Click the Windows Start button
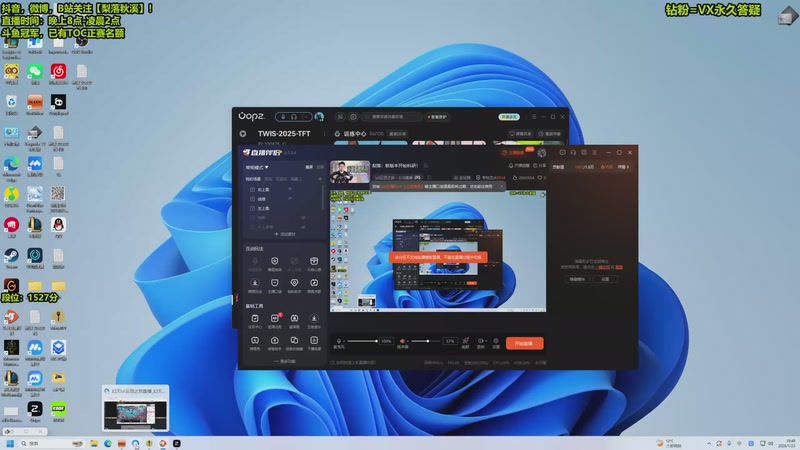800x450 pixels. click(10, 443)
